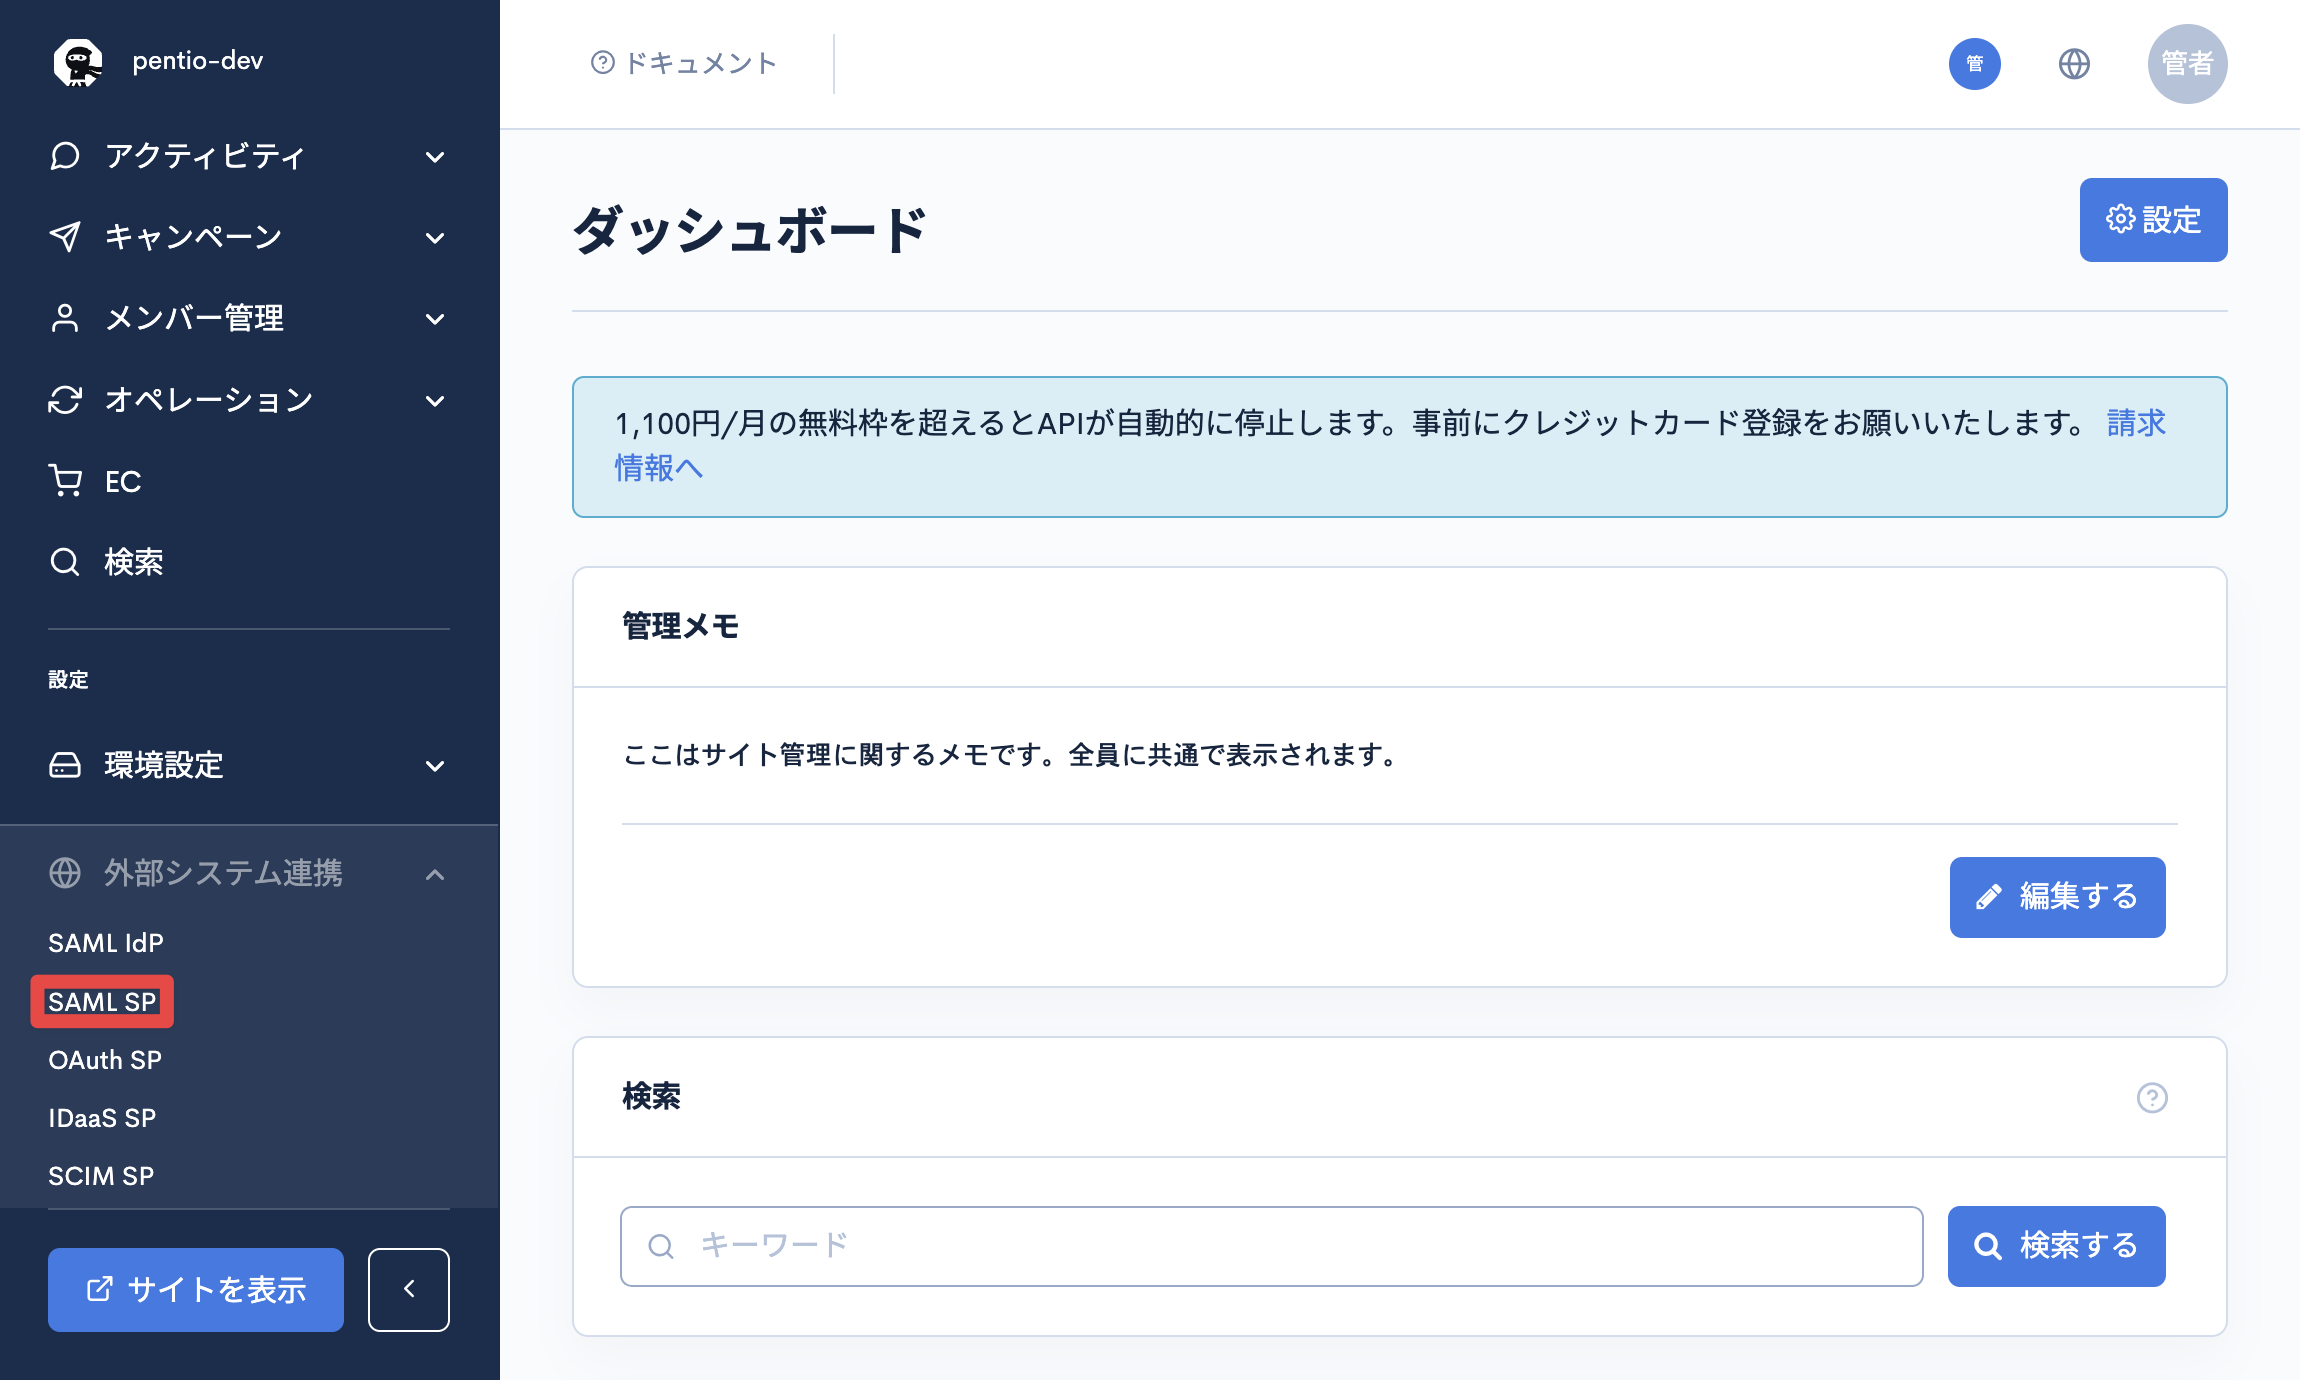The width and height of the screenshot is (2300, 1380).
Task: Click the sidebar 検索 magnifier icon
Action: click(65, 562)
